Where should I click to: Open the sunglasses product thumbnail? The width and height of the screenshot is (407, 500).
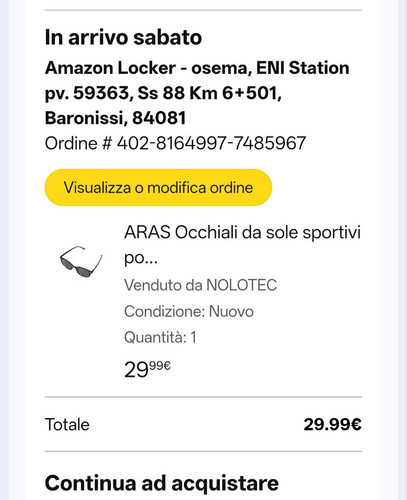pos(81,261)
